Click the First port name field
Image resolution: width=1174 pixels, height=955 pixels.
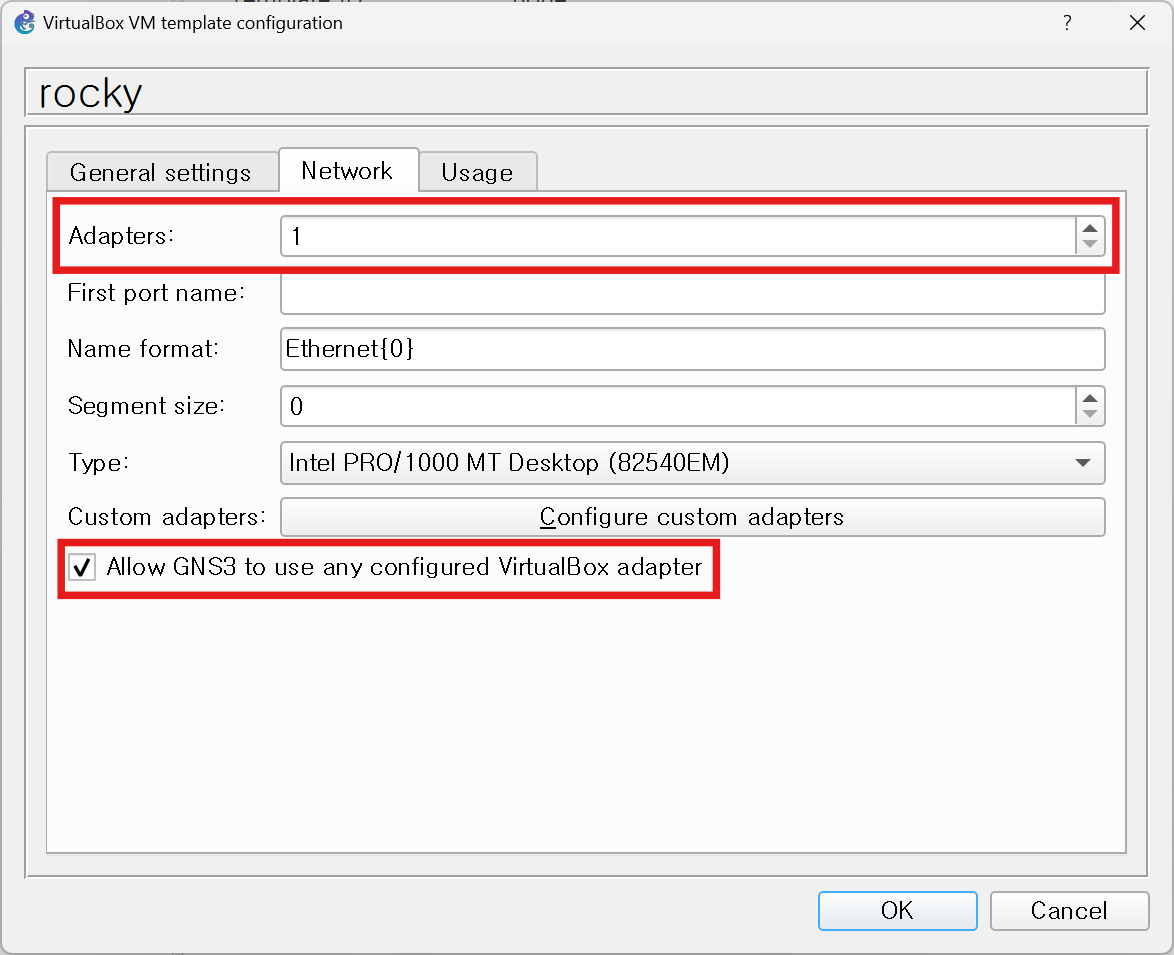tap(693, 293)
